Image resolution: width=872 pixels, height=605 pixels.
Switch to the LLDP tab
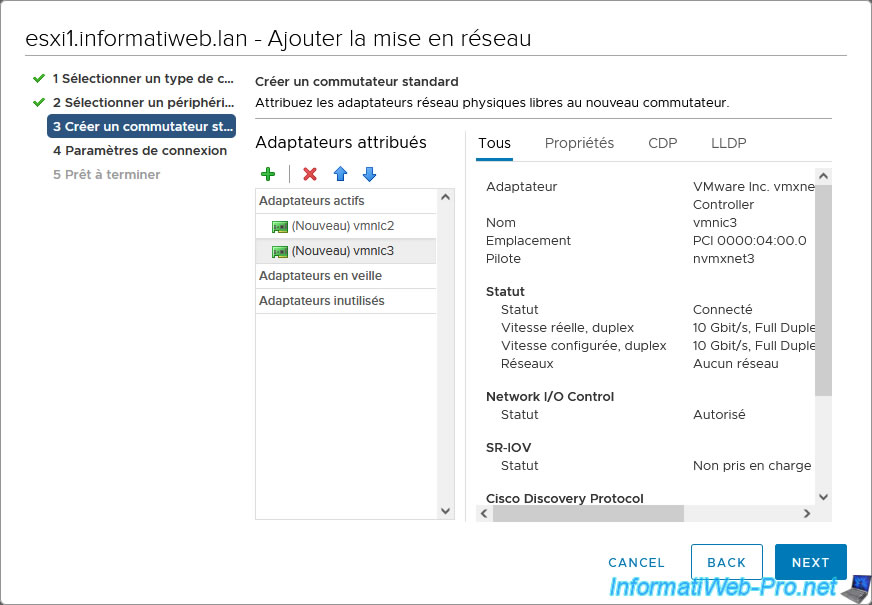(x=728, y=143)
